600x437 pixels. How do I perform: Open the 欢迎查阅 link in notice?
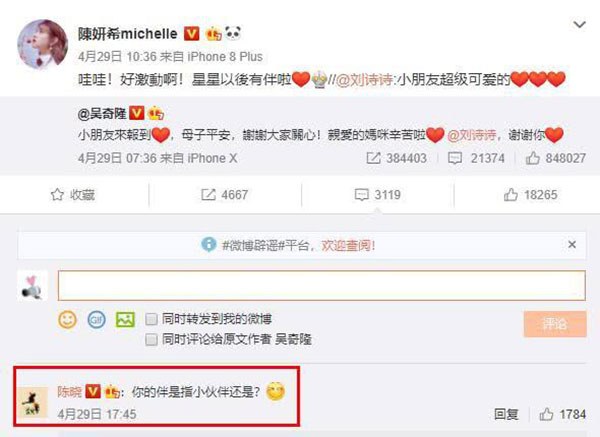tap(348, 245)
